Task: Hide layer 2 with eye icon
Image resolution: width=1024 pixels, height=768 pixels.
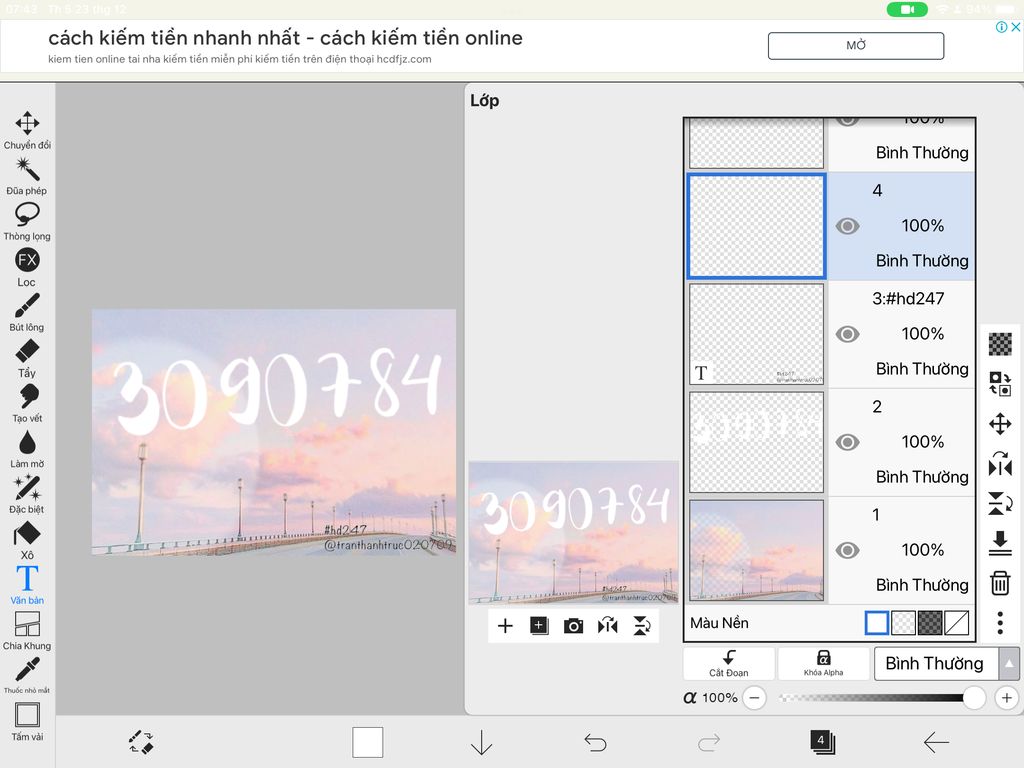Action: (848, 442)
